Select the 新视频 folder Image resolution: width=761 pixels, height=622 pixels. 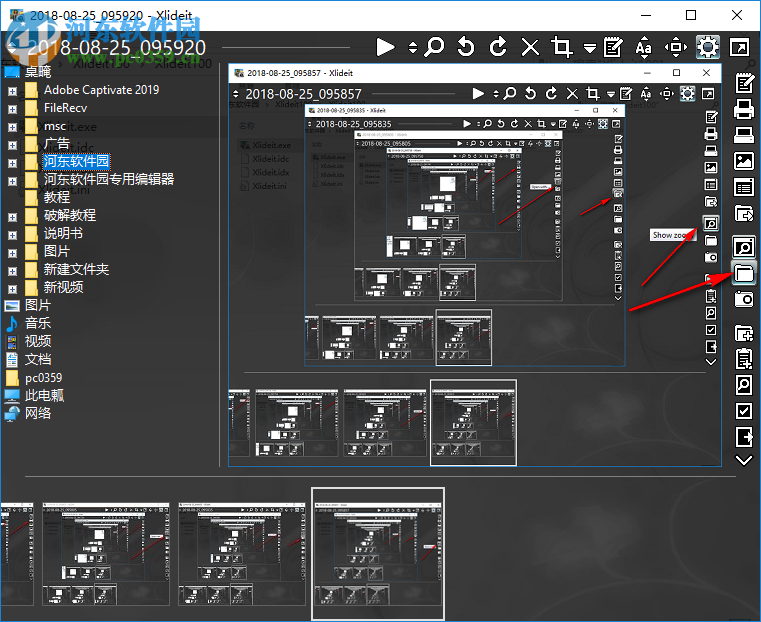pyautogui.click(x=63, y=287)
